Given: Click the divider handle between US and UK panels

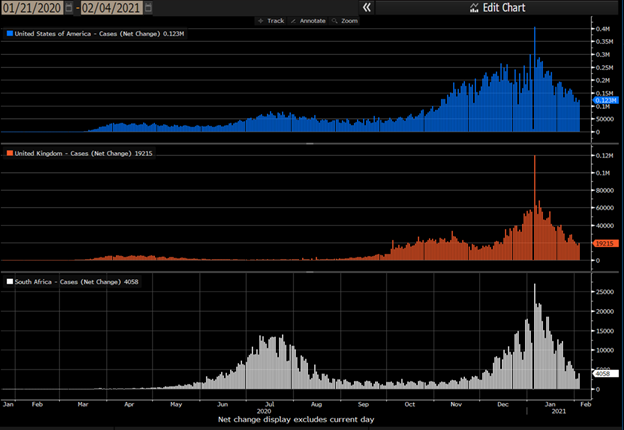Looking at the screenshot, I should 308,144.
